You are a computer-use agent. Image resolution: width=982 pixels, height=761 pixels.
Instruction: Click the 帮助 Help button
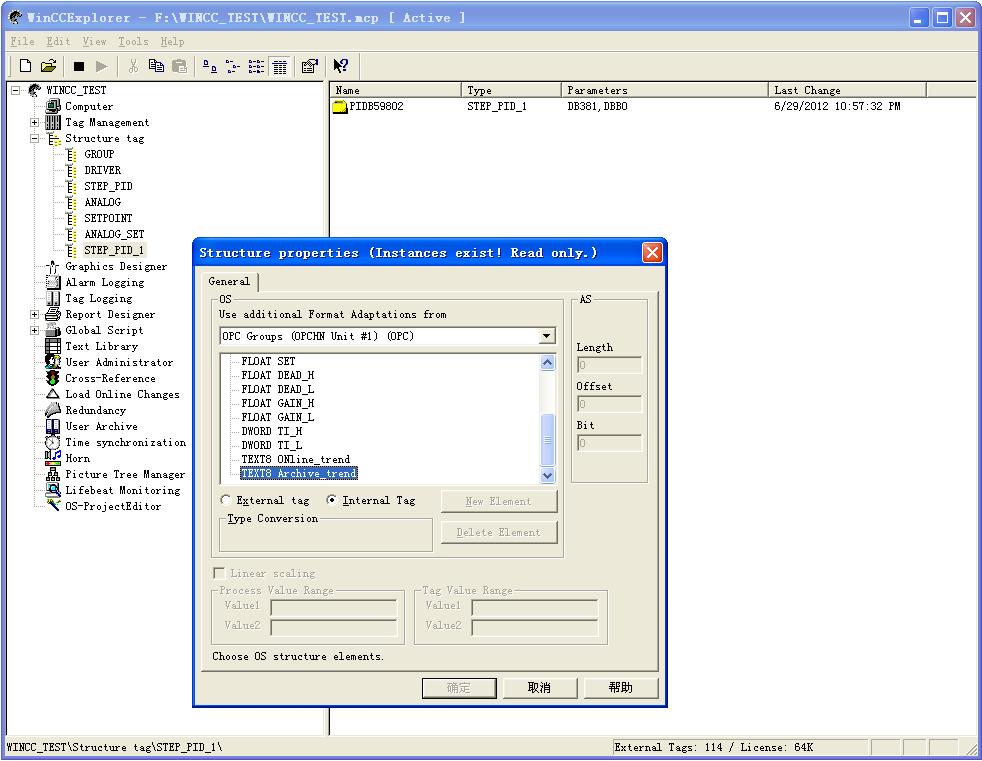coord(621,688)
